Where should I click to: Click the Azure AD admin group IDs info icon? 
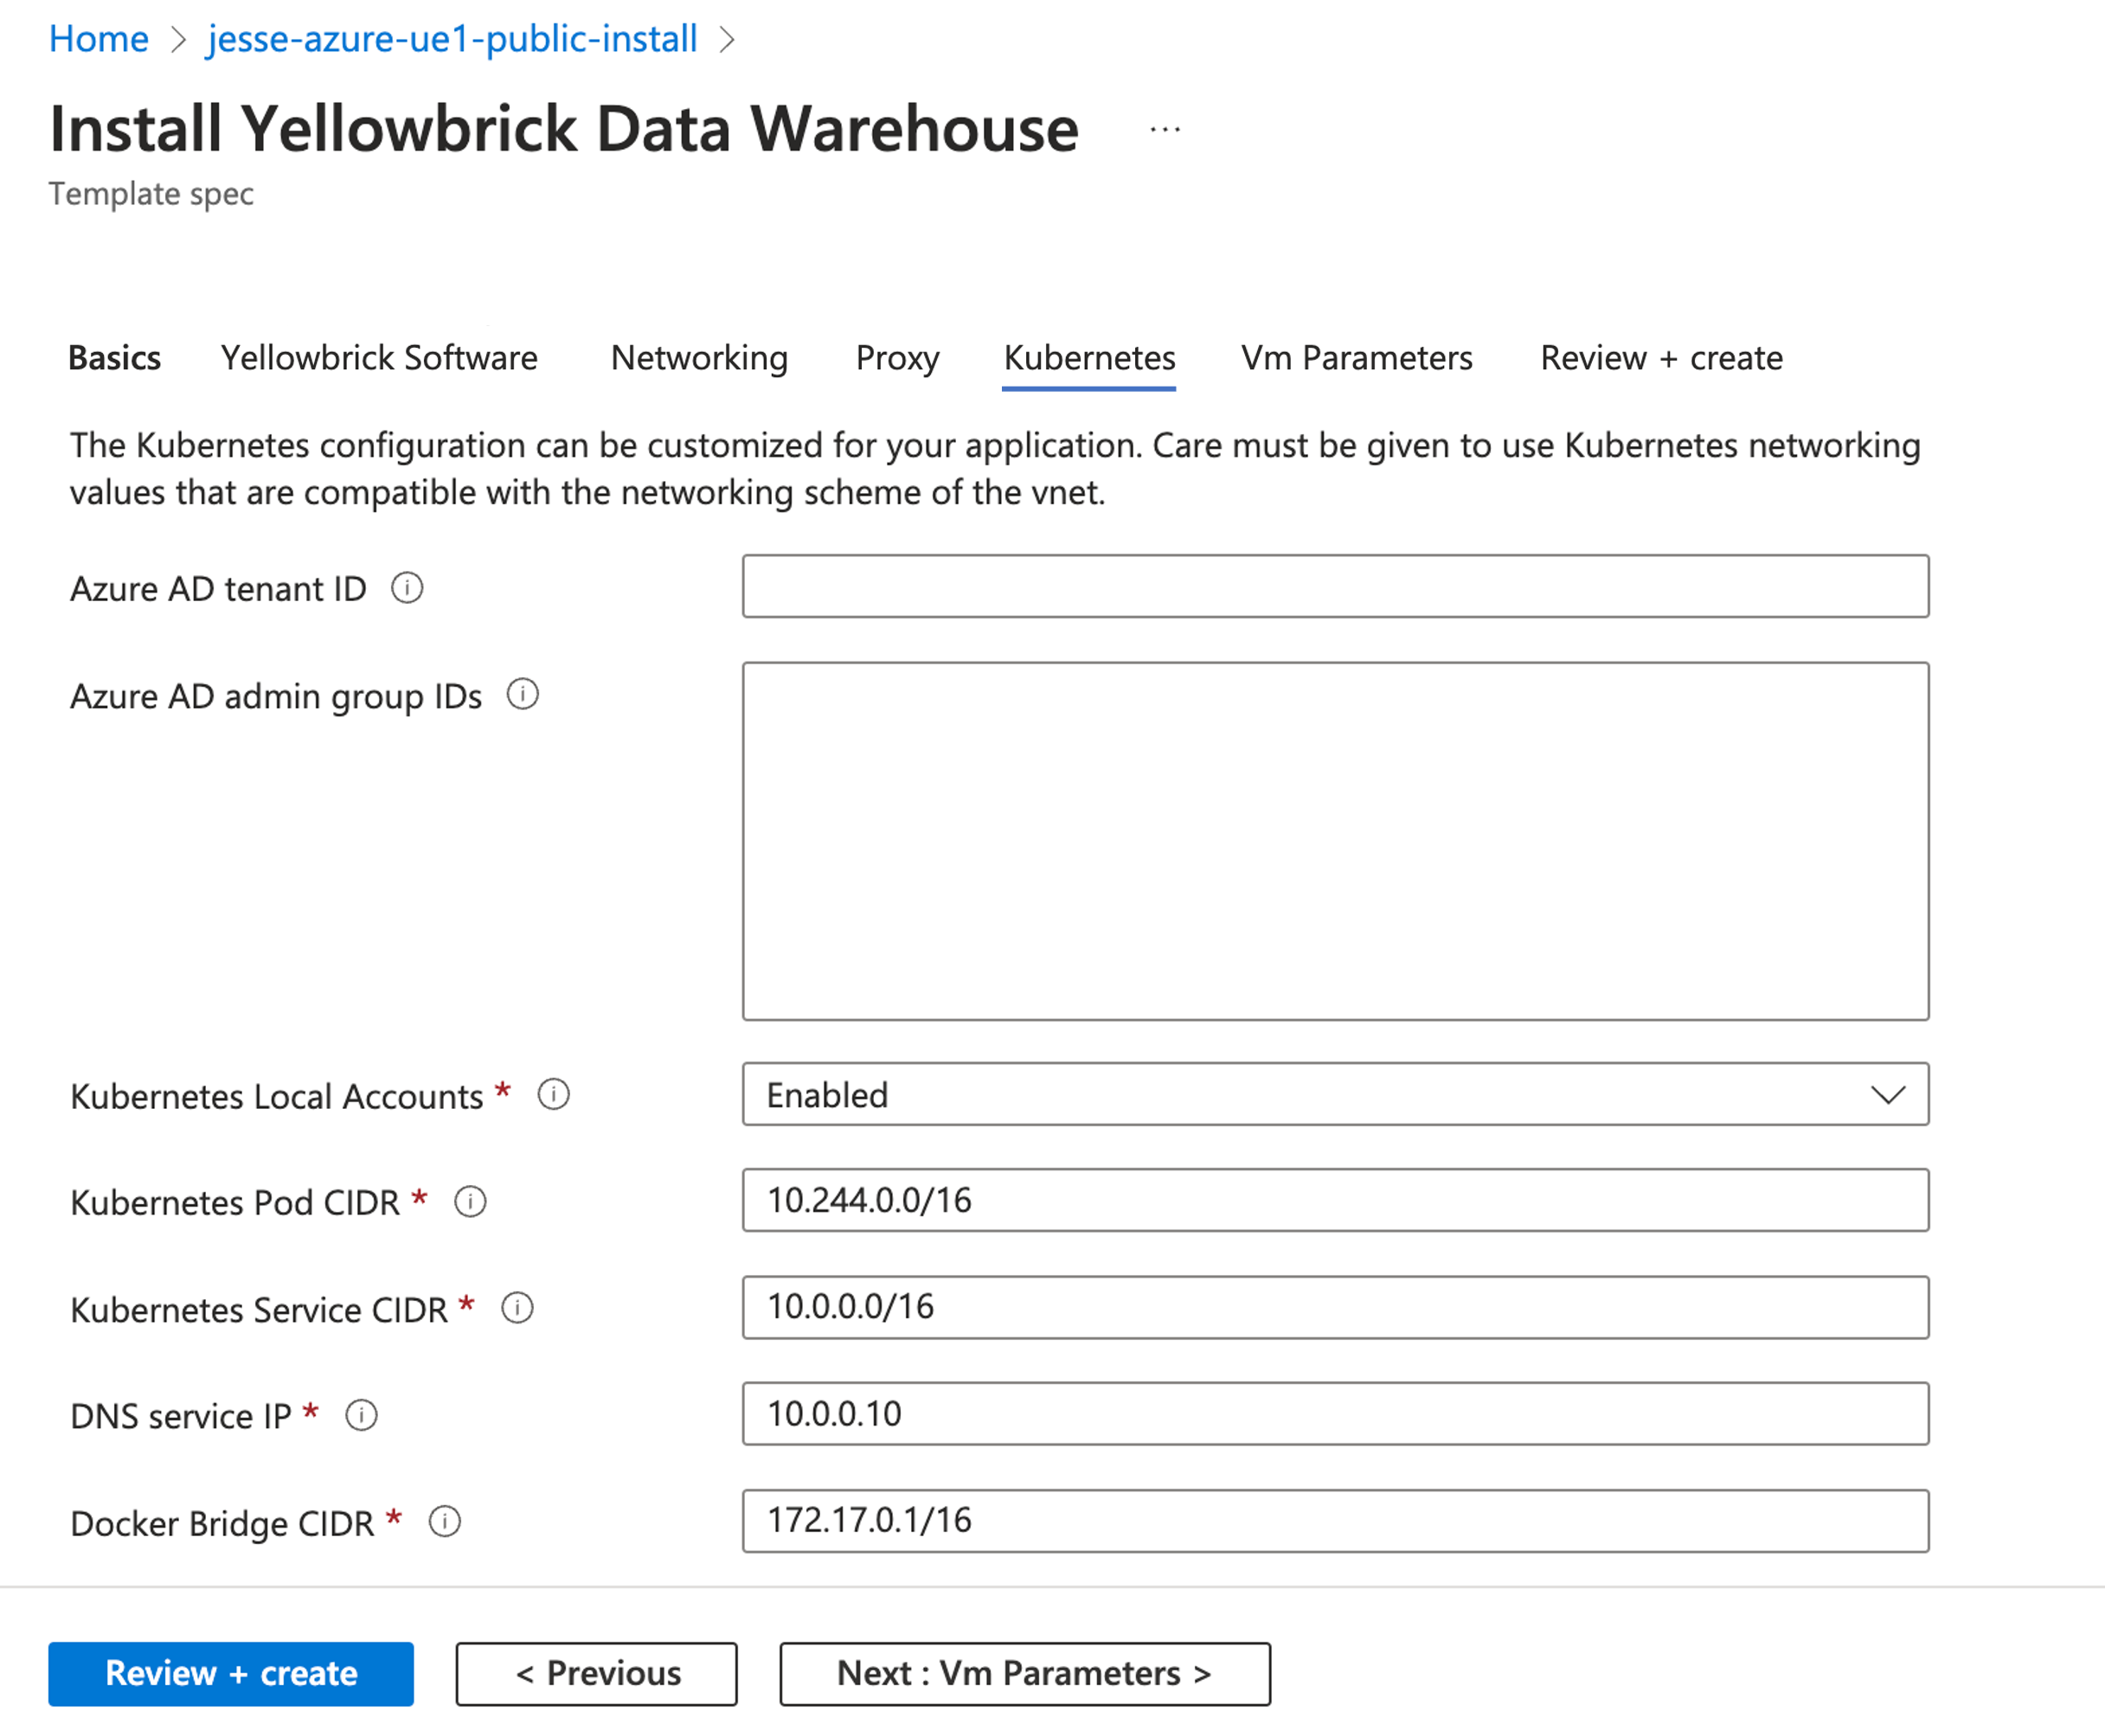523,694
